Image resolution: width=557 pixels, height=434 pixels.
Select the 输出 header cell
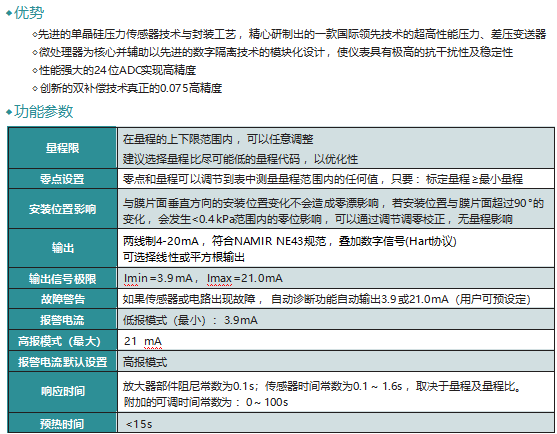(63, 248)
